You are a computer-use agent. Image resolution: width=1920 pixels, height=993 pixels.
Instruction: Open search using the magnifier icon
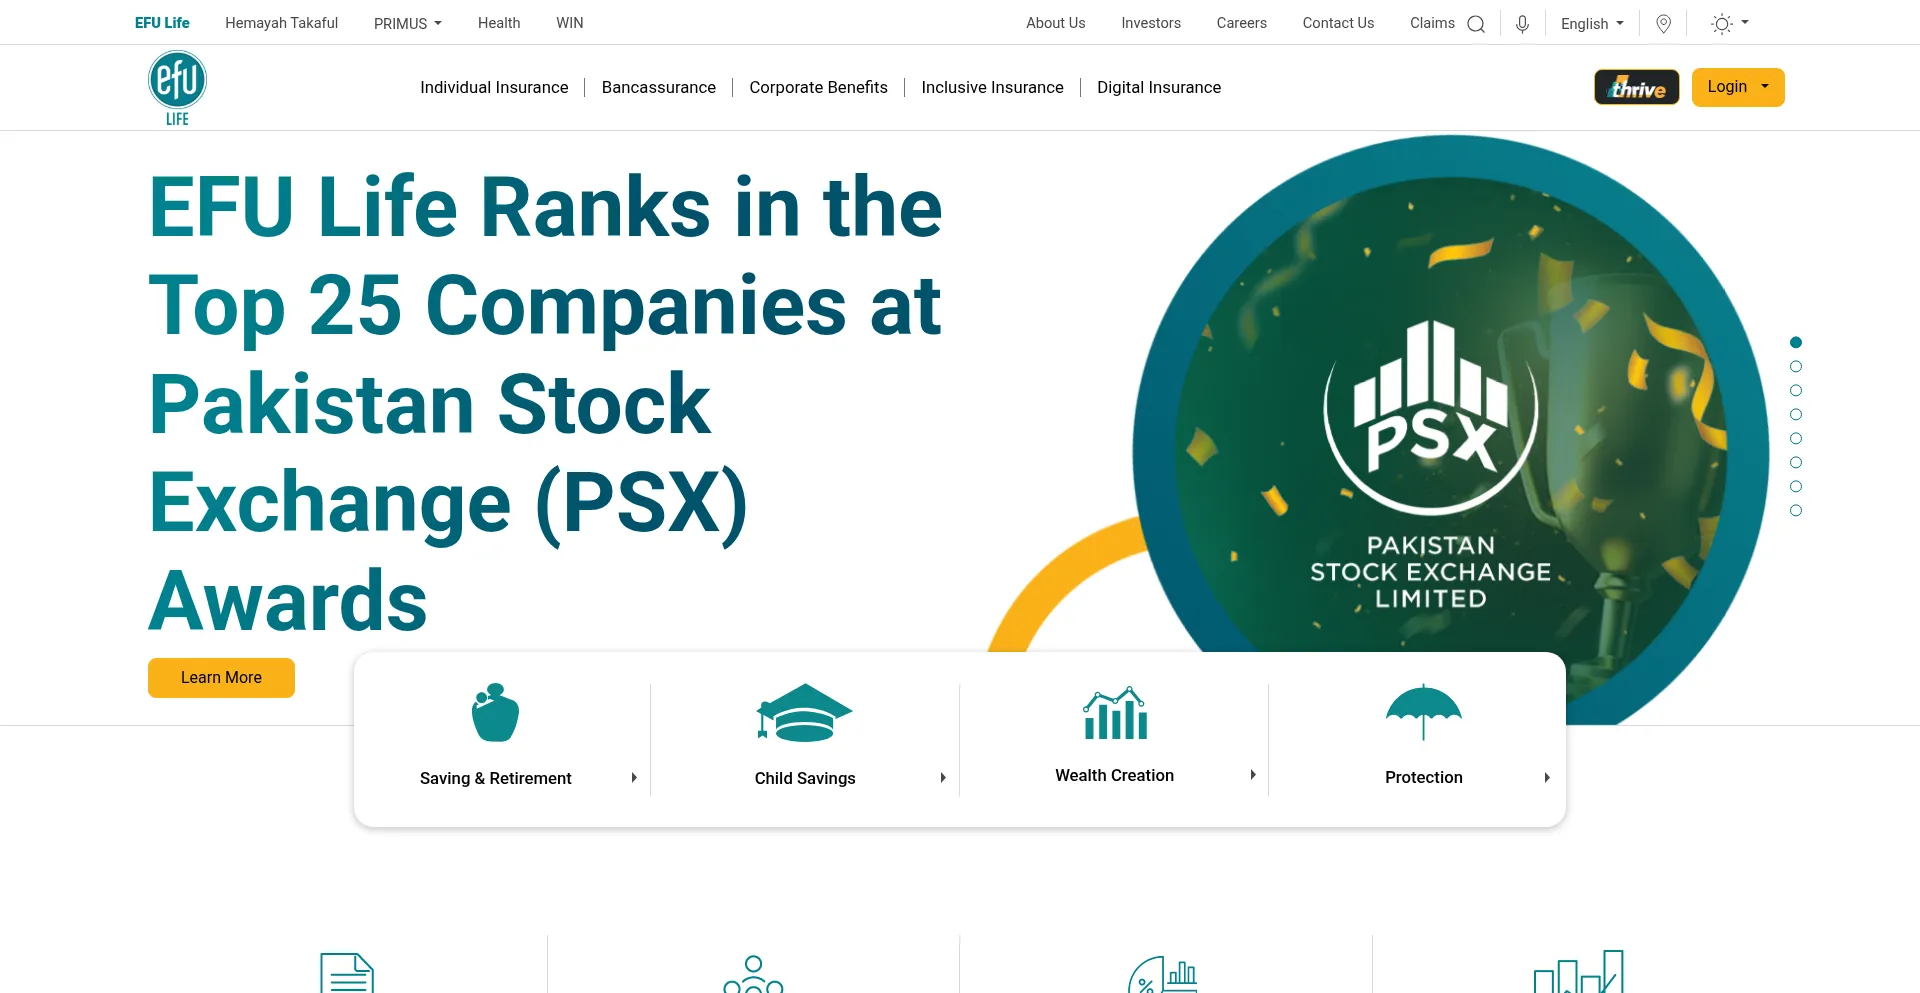1476,24
